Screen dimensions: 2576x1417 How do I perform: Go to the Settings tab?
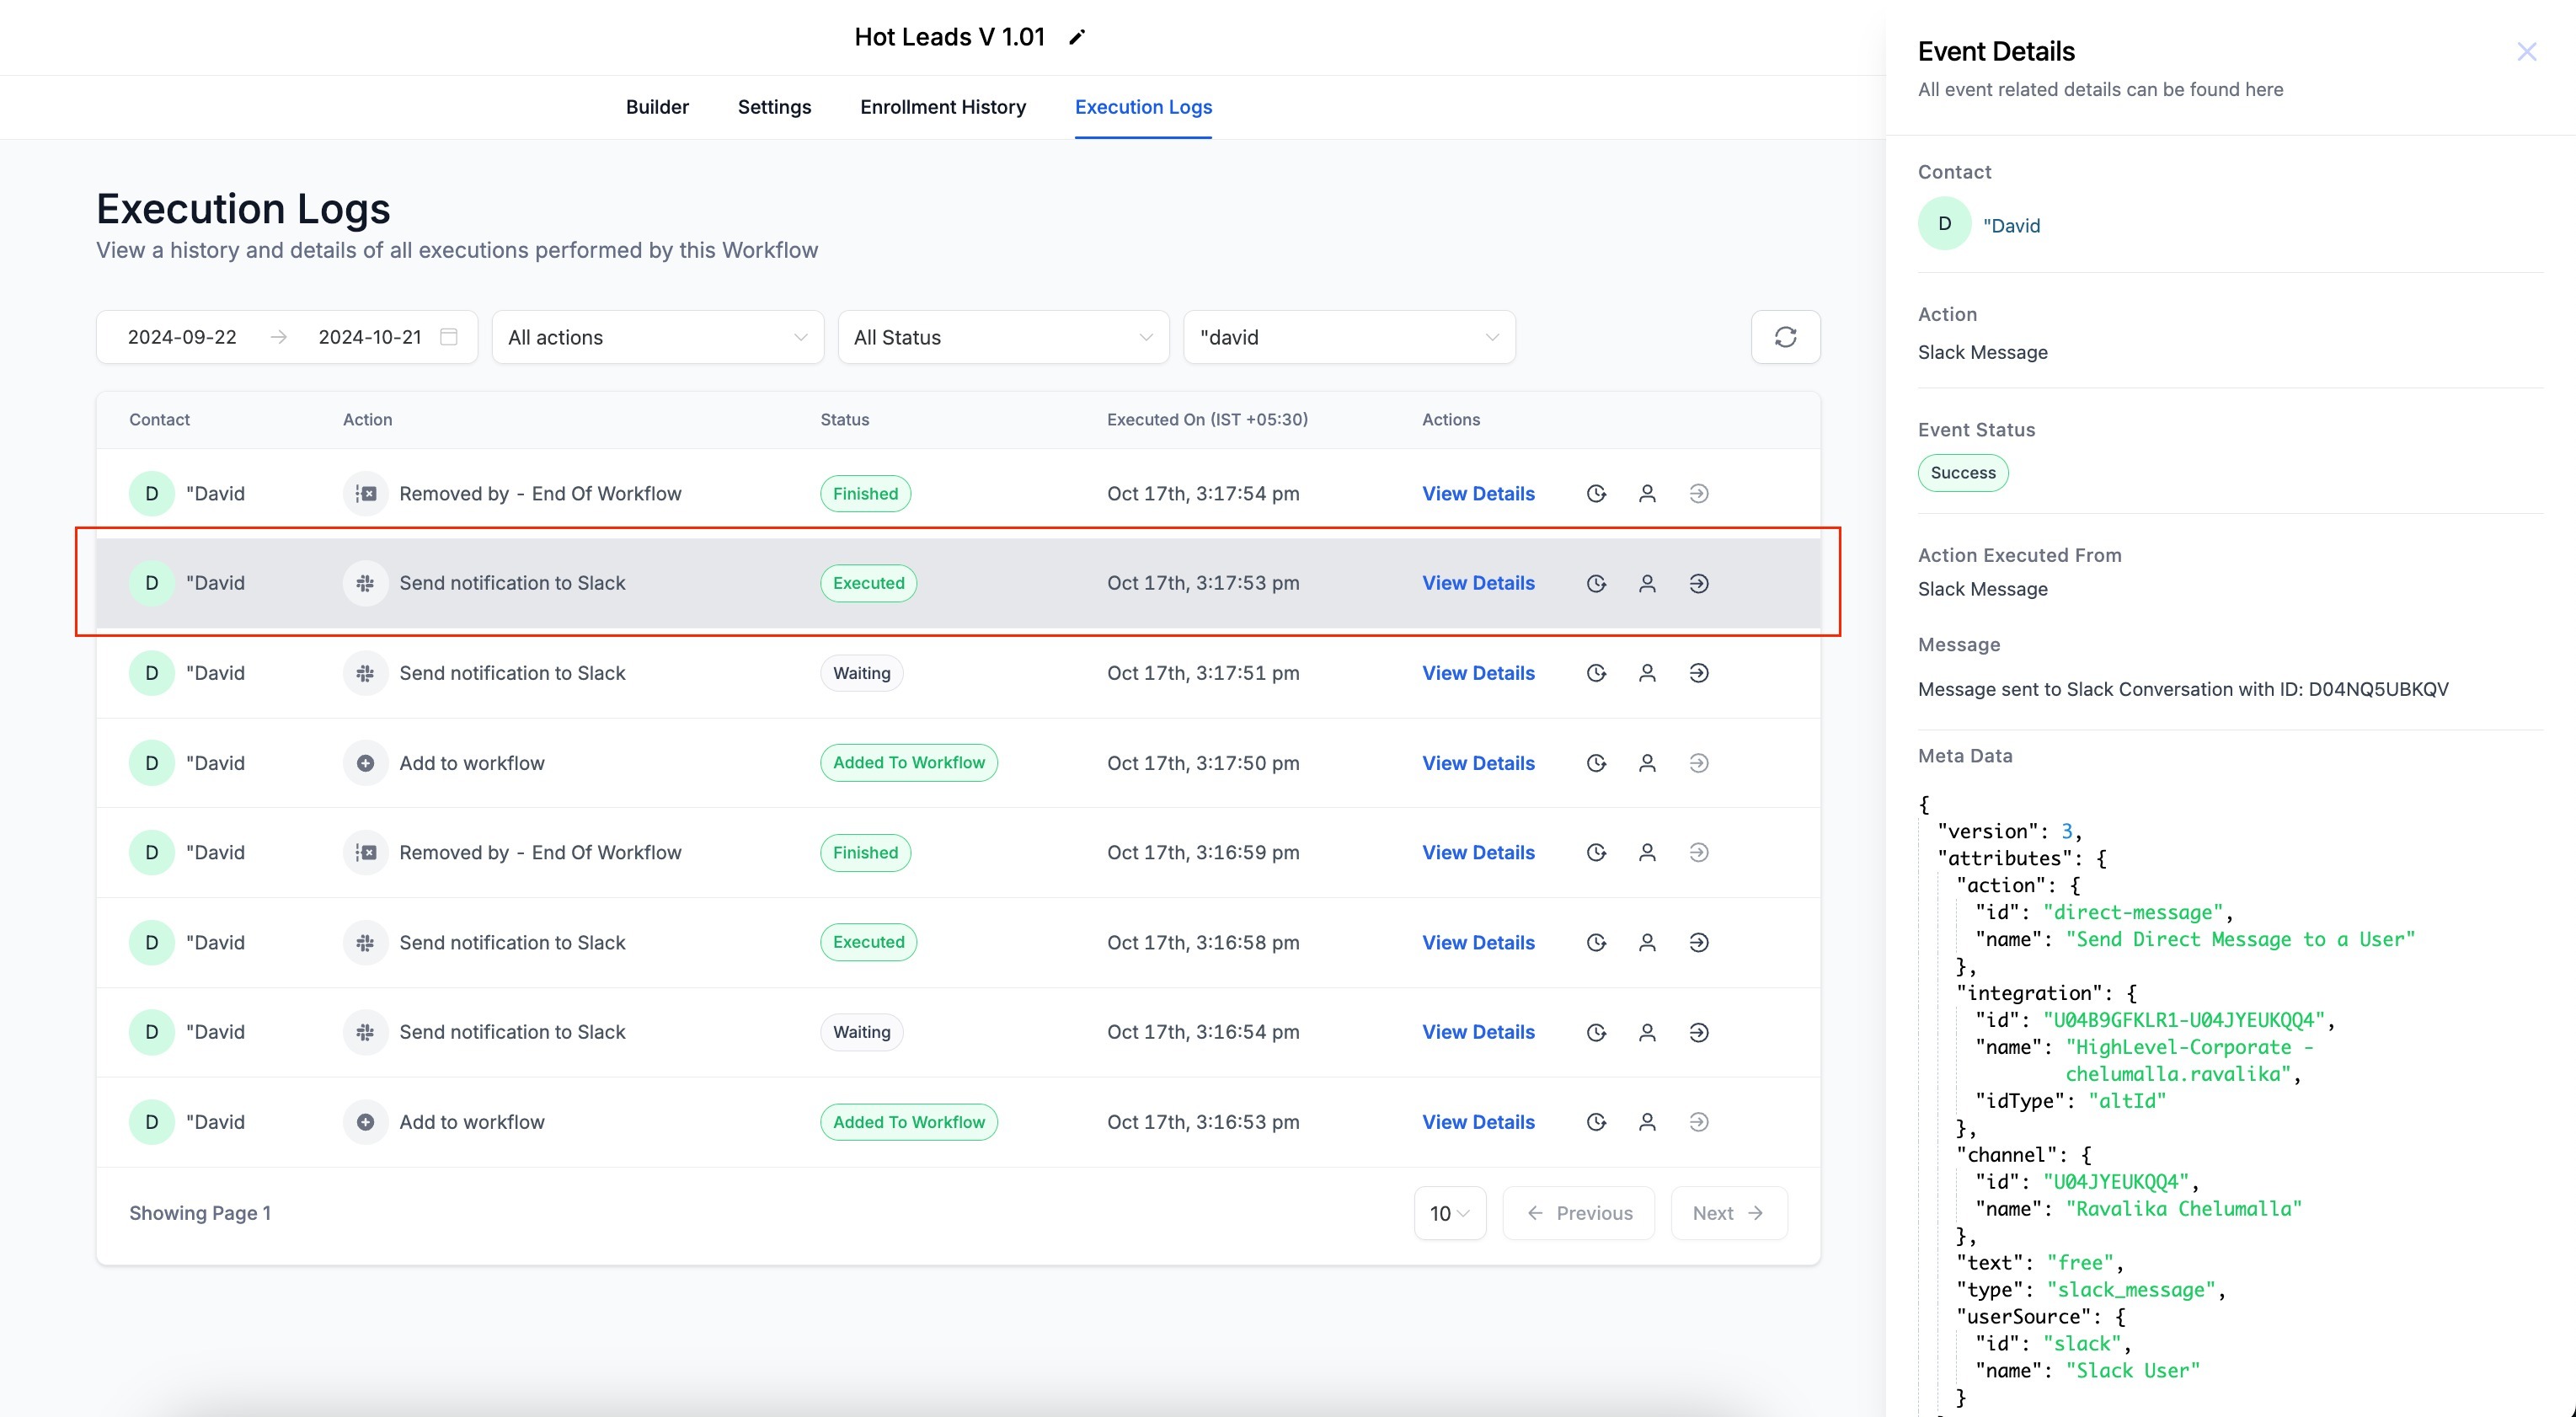coord(774,107)
